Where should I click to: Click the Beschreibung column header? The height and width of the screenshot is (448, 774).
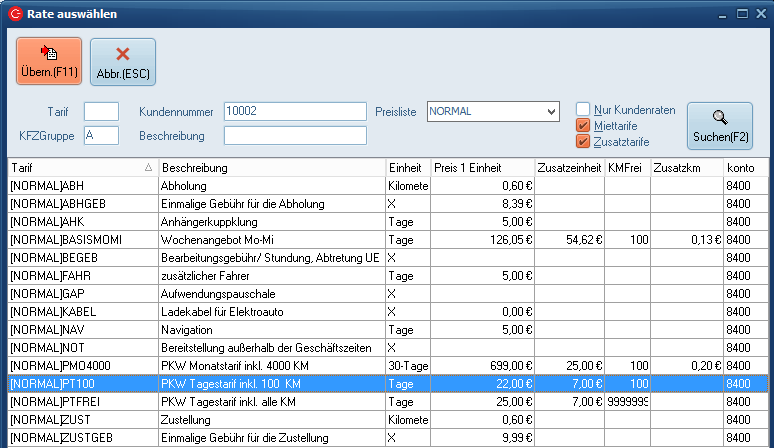coord(270,168)
